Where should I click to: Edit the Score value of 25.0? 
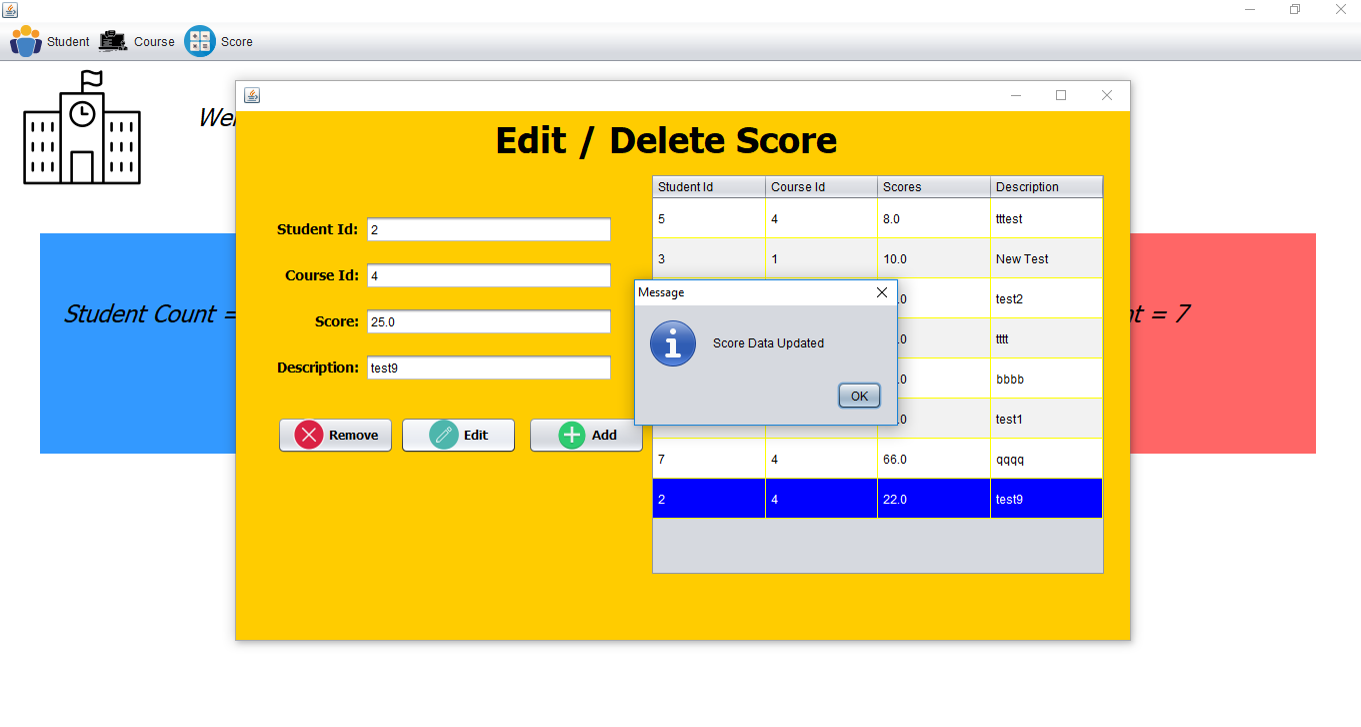(x=488, y=321)
